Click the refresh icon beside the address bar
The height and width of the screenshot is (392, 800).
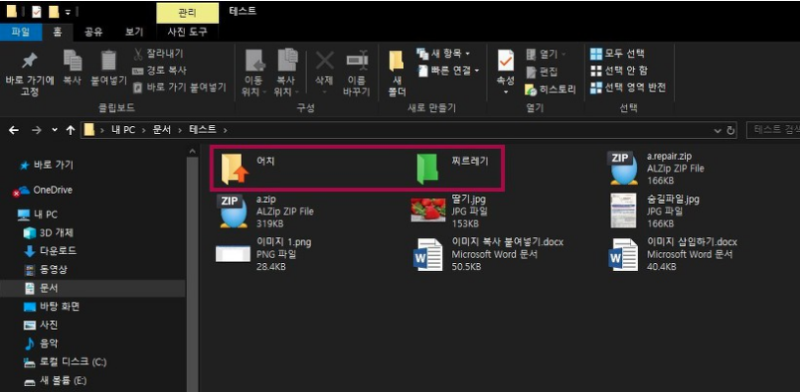pyautogui.click(x=731, y=131)
